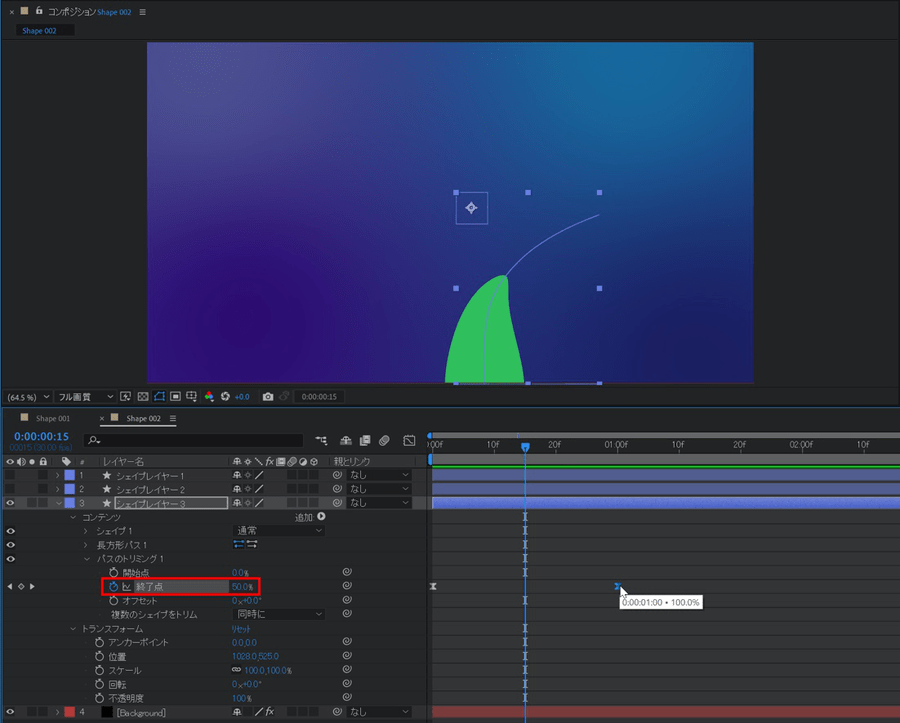The height and width of the screenshot is (723, 900).
Task: Click the shy layers switch in timeline header
Action: pos(346,441)
